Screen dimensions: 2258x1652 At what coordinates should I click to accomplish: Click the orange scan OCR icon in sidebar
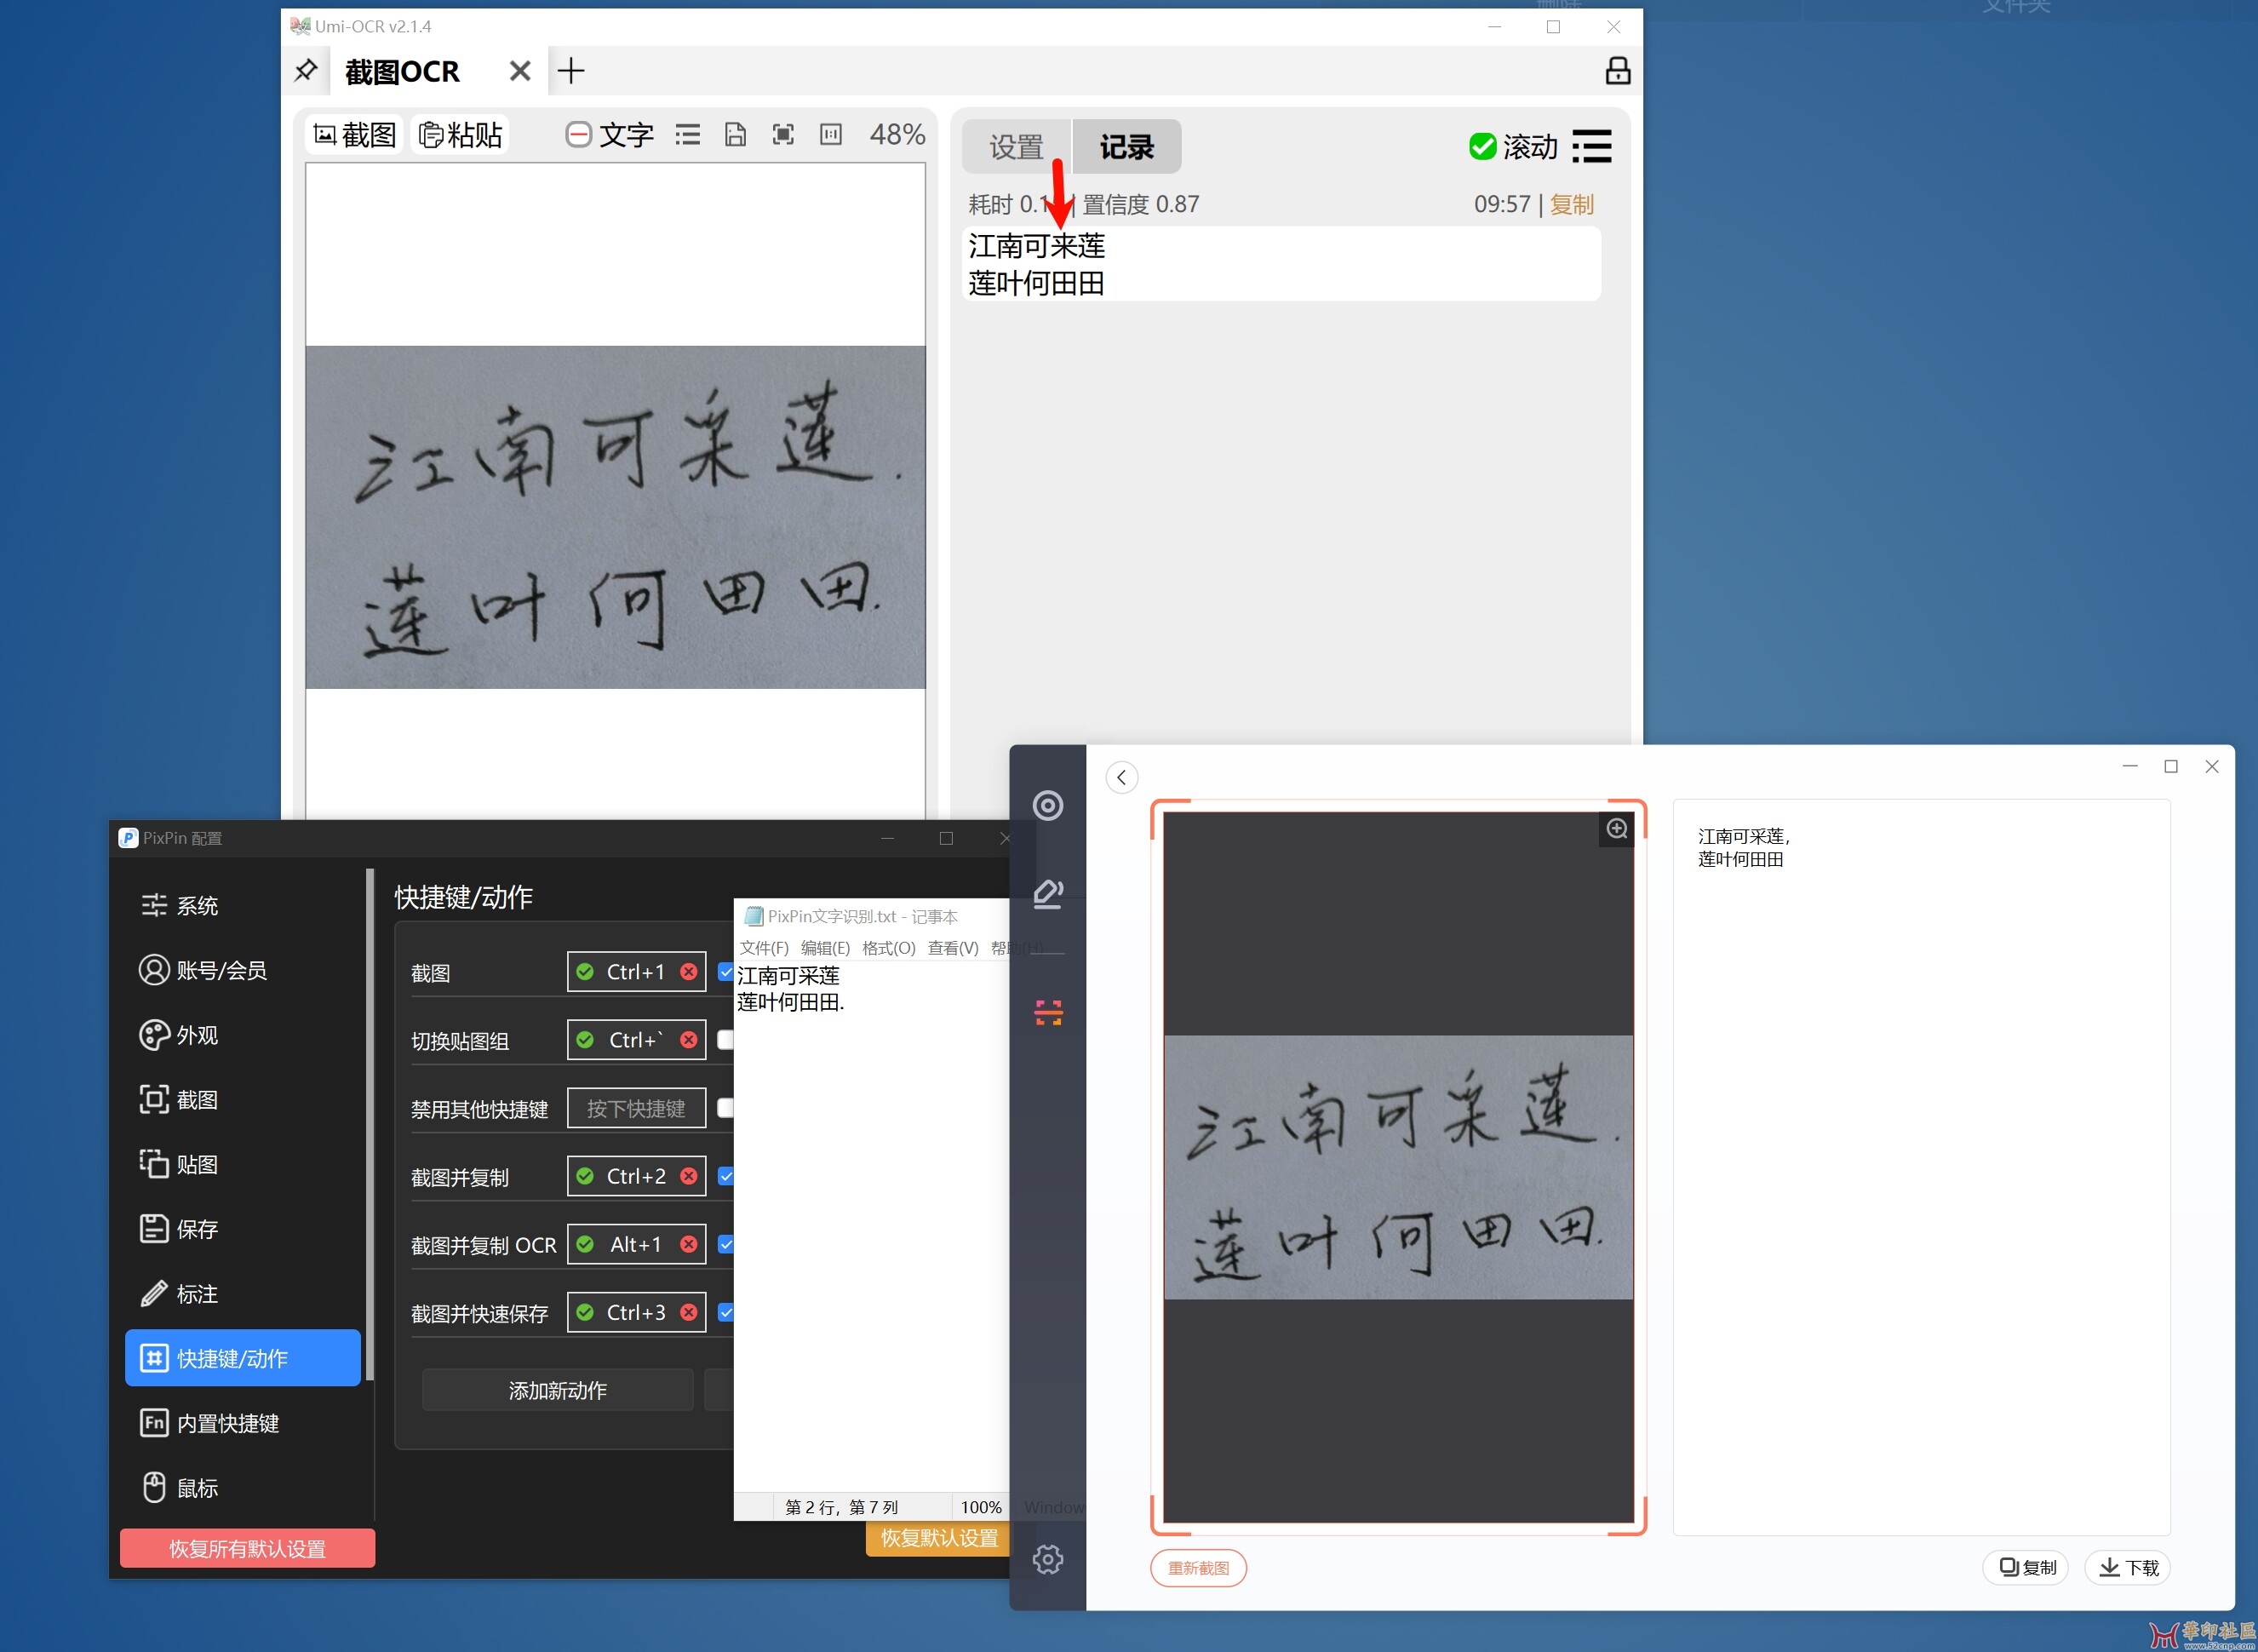1047,1013
